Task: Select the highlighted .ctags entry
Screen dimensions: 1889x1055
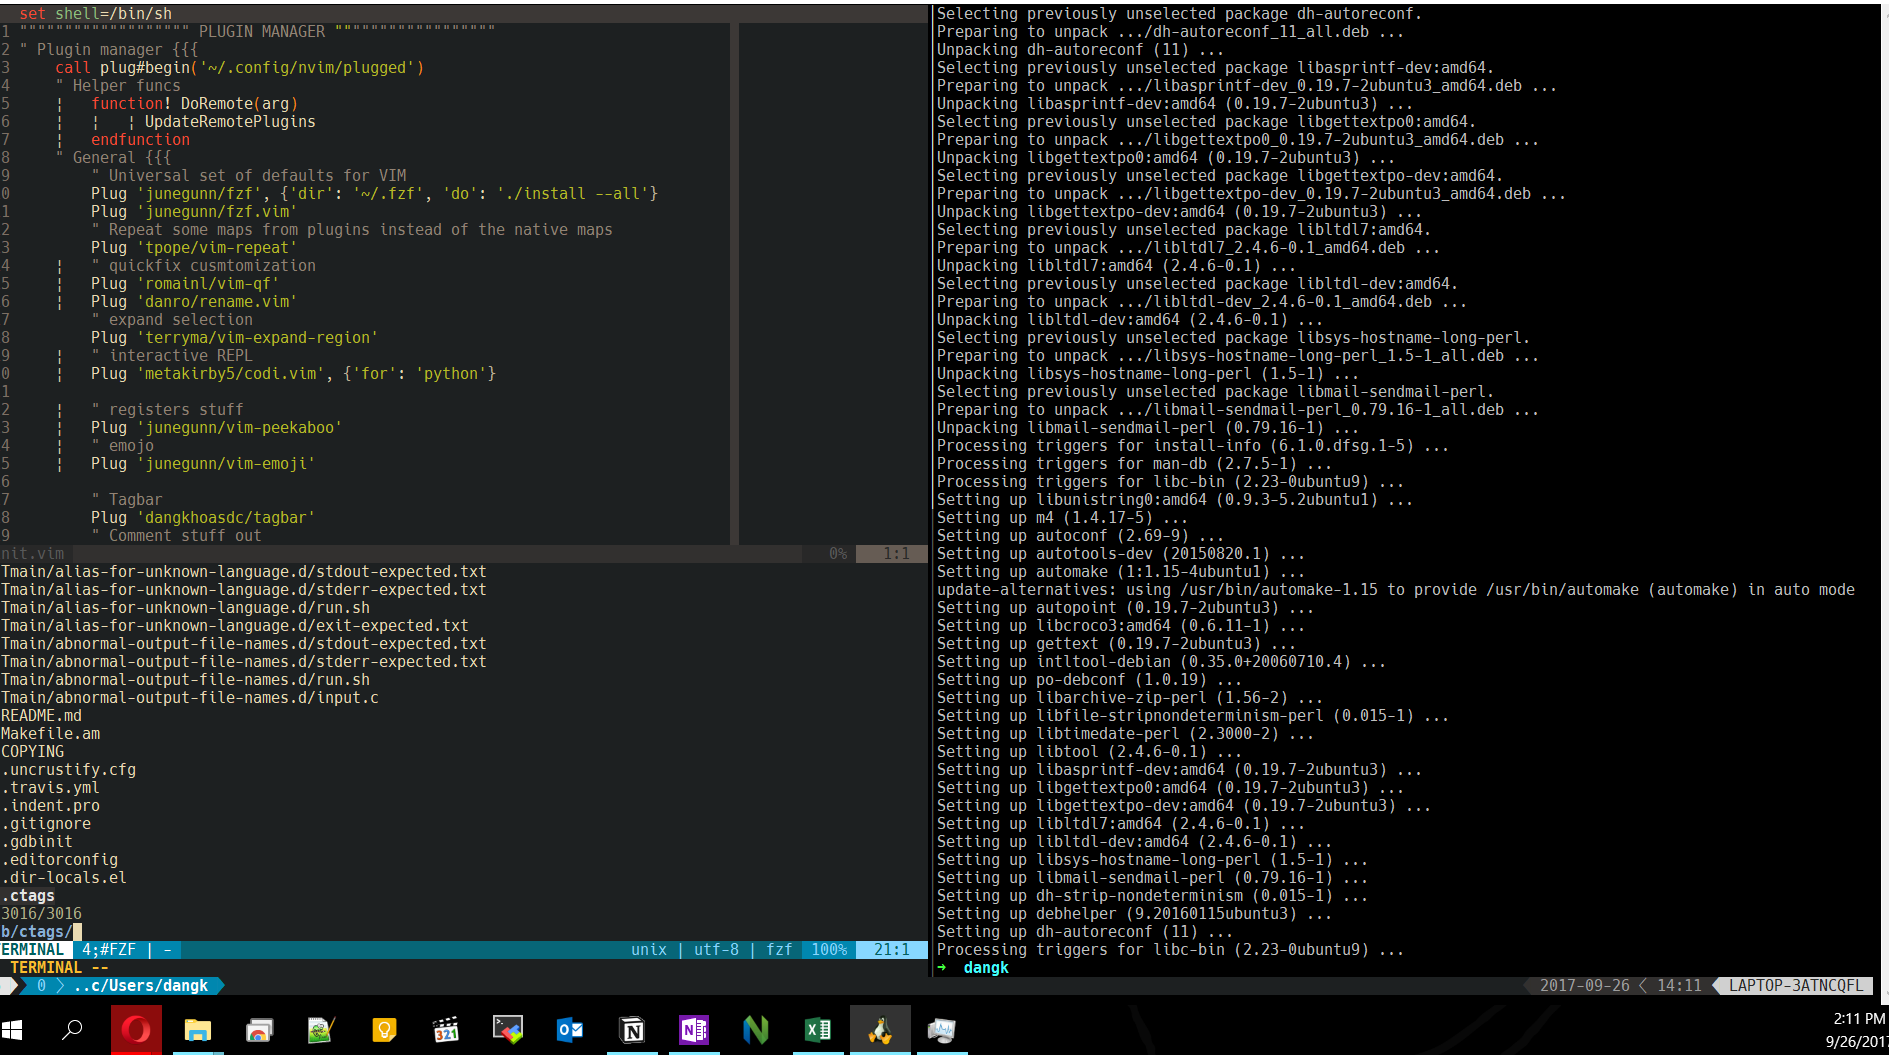Action: (x=28, y=896)
